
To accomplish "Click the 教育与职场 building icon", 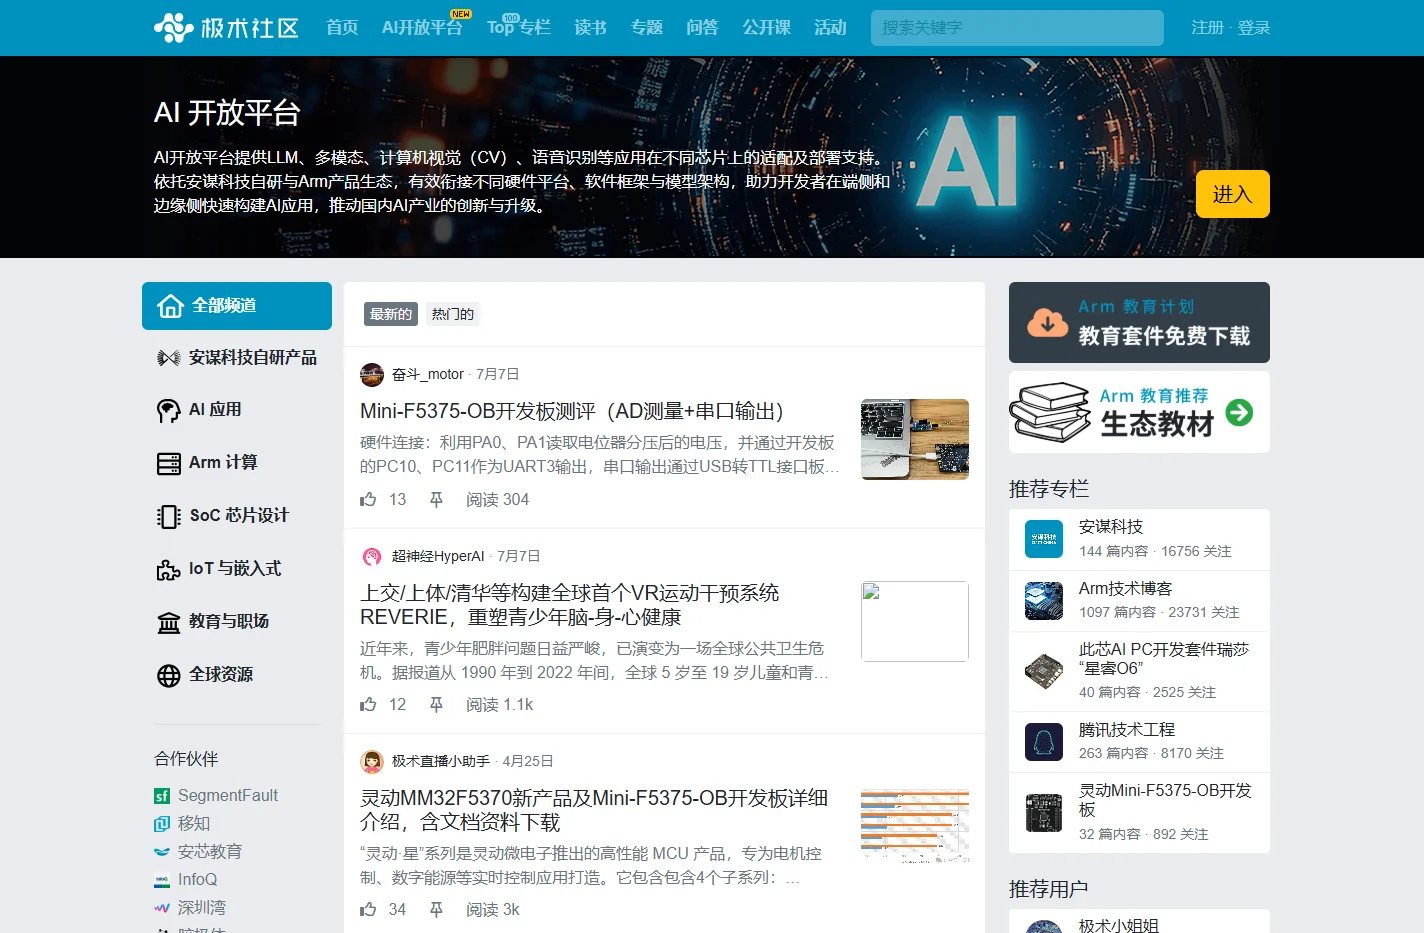I will [169, 622].
